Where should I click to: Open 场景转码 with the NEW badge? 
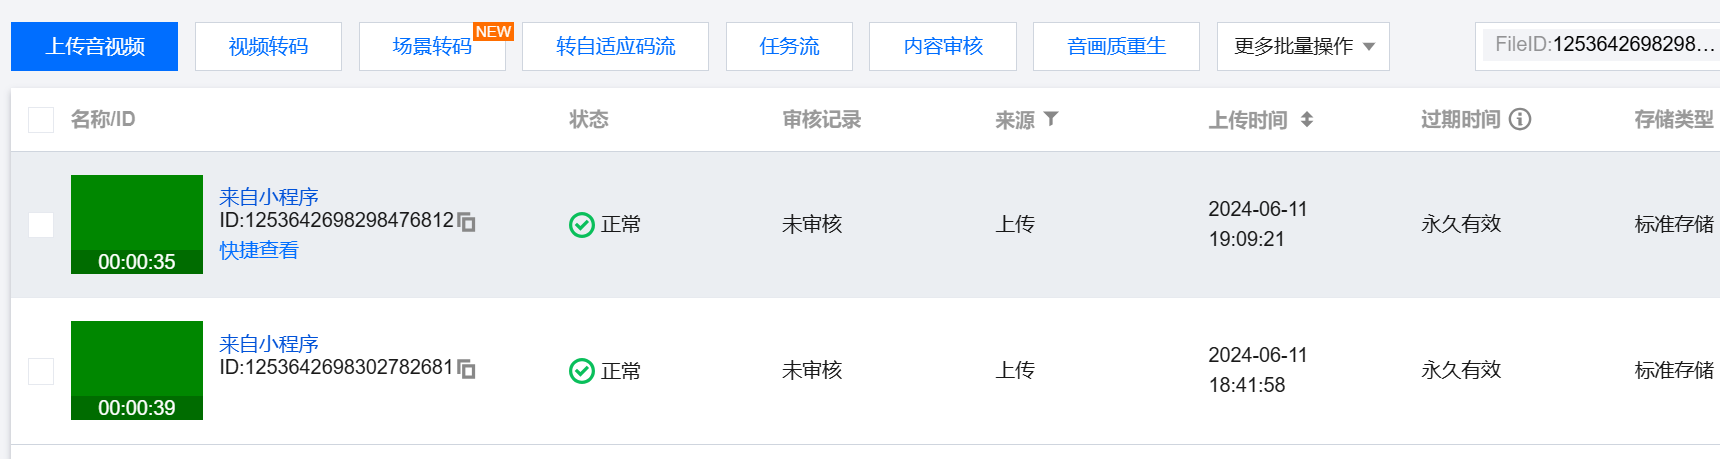point(432,47)
